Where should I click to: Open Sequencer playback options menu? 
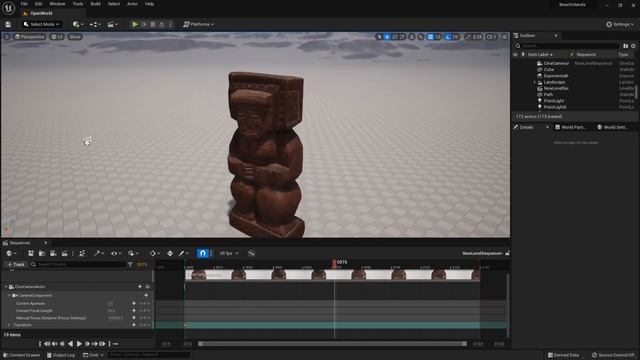click(x=133, y=253)
